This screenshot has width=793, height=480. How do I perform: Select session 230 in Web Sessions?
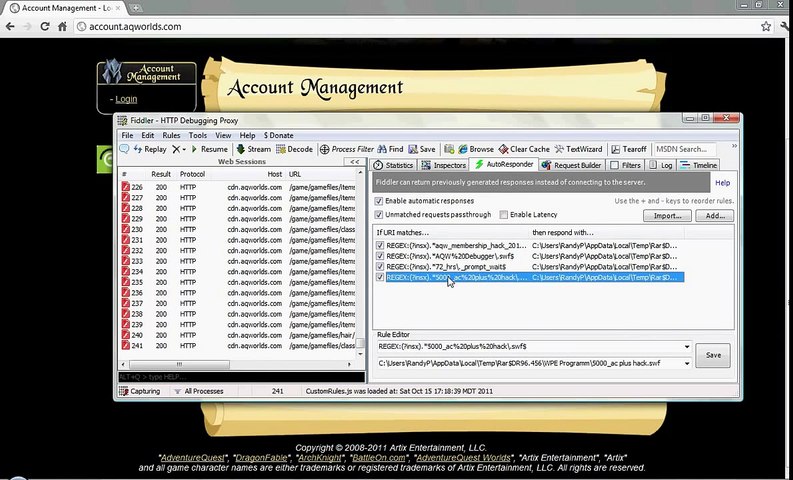(x=238, y=230)
